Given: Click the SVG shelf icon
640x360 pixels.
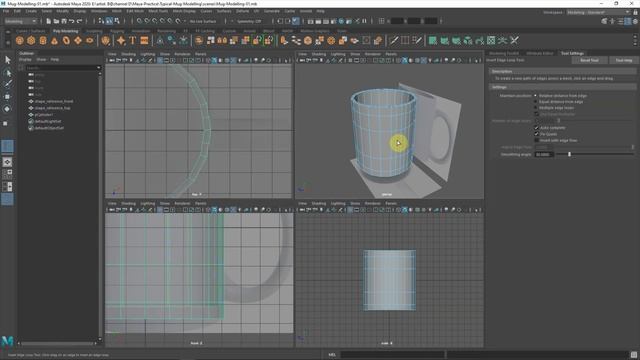Looking at the screenshot, I should click(144, 40).
